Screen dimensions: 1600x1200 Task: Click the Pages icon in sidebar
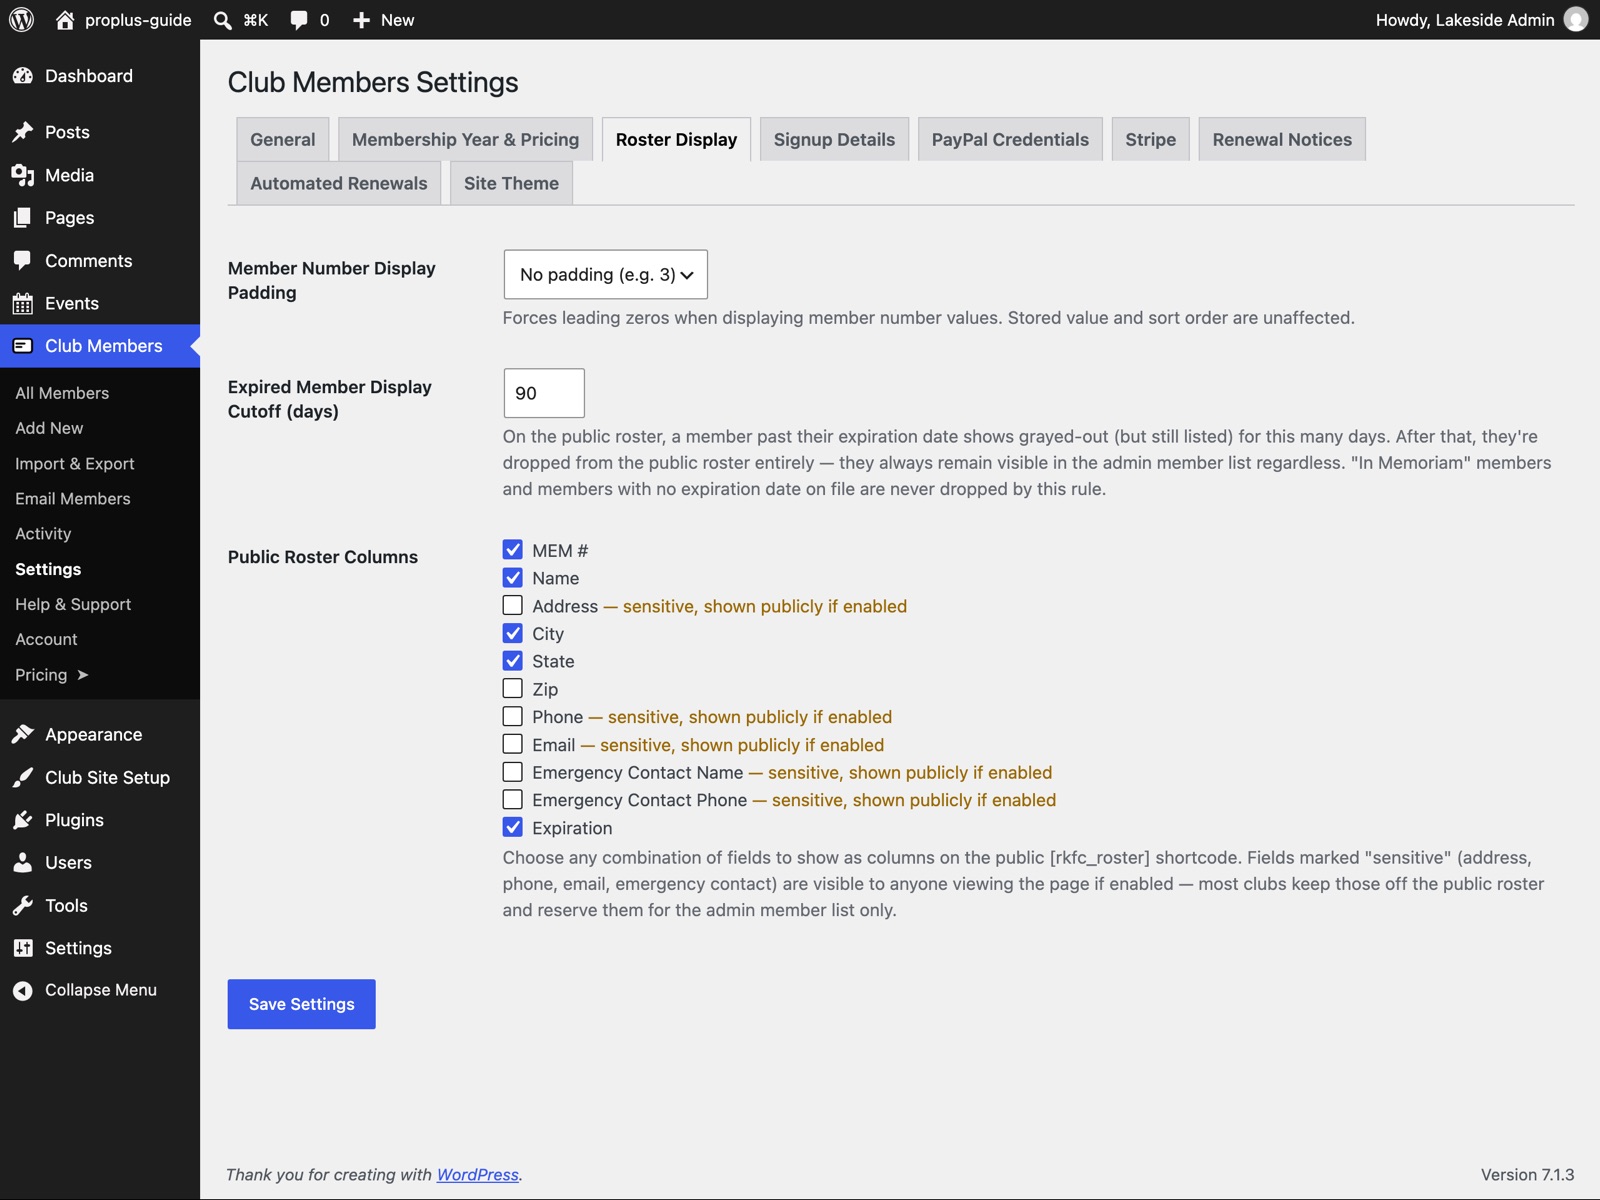(23, 218)
